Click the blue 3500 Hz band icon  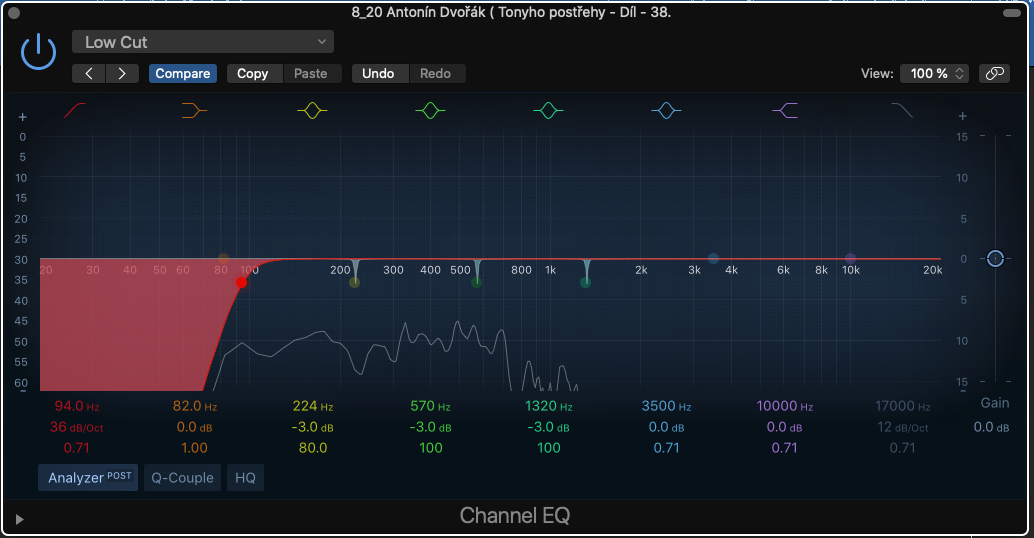[x=666, y=111]
